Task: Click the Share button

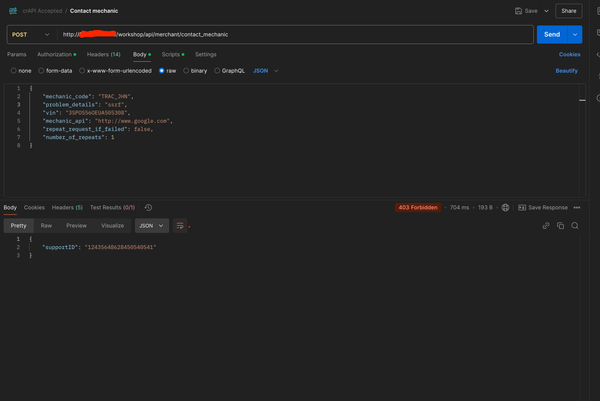Action: click(569, 11)
